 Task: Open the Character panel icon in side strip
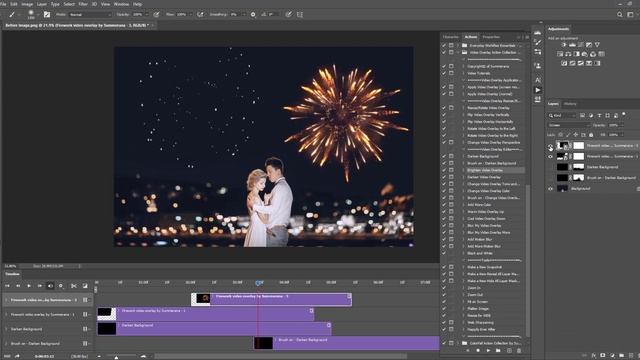(538, 80)
